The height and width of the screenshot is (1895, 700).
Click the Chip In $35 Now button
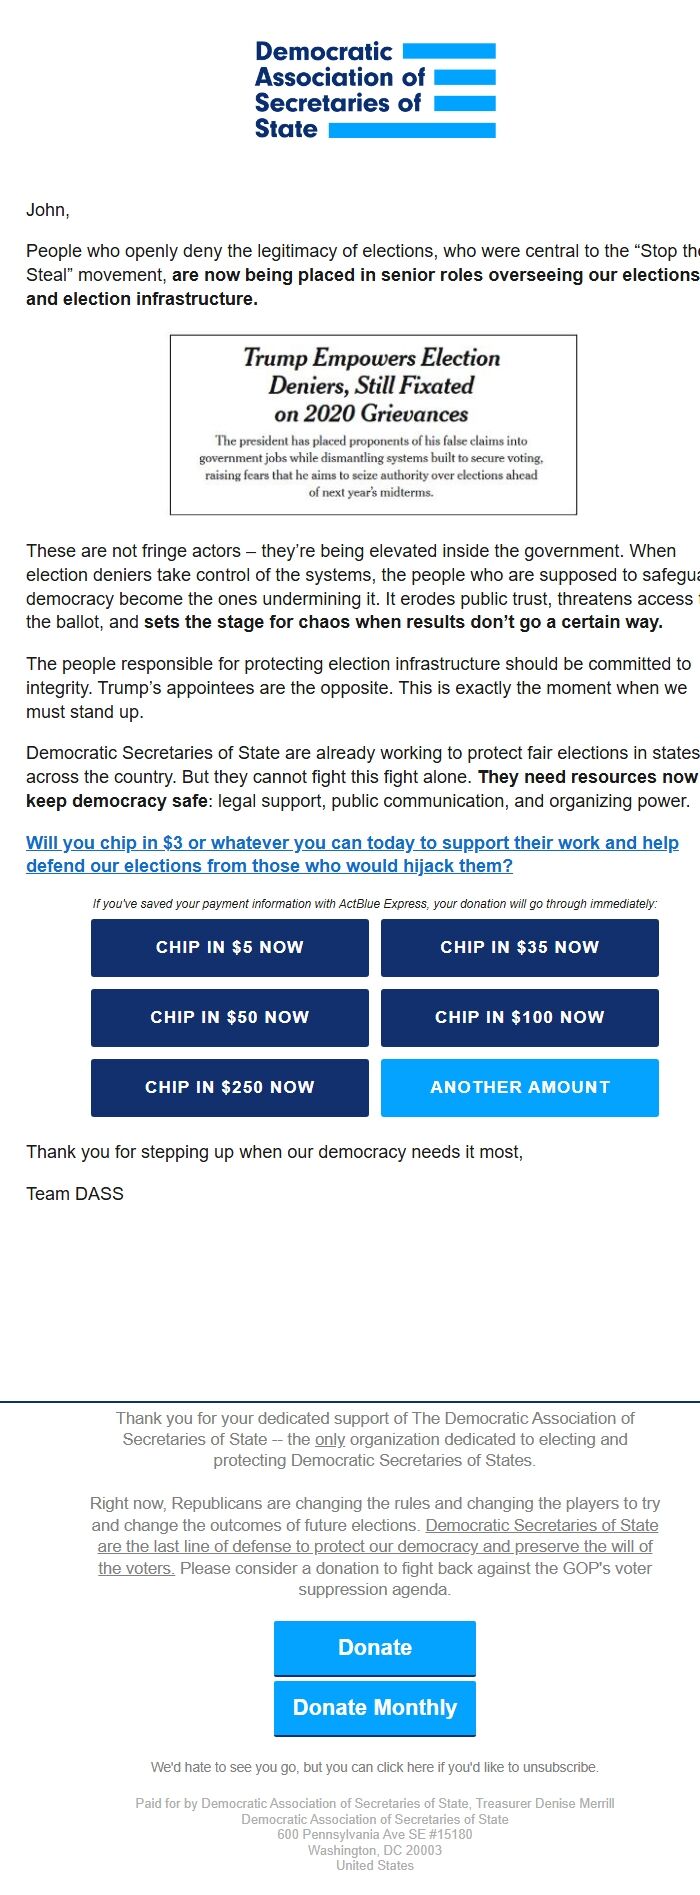518,947
